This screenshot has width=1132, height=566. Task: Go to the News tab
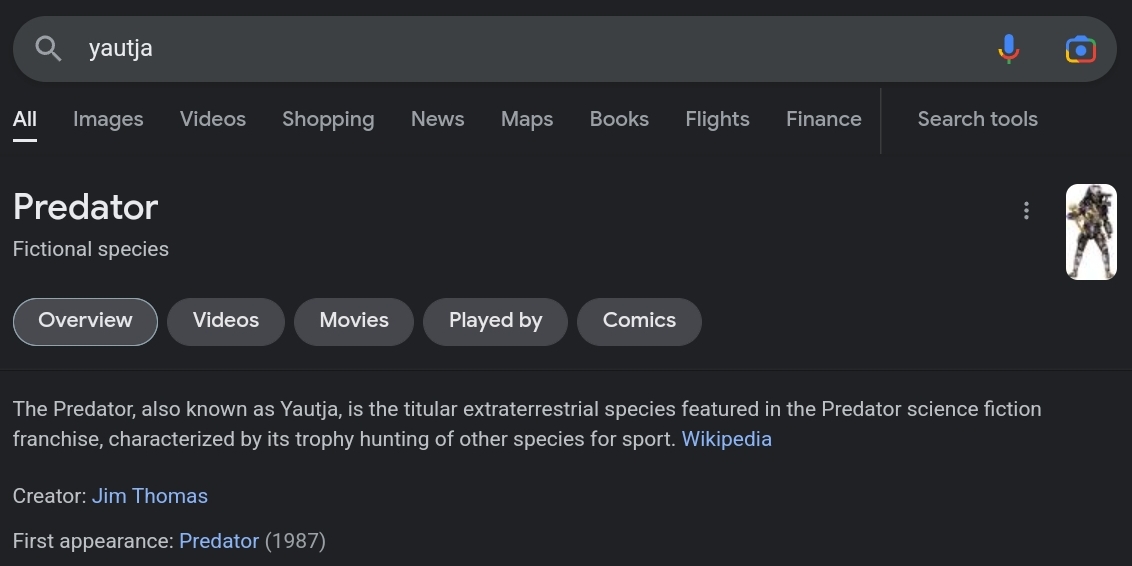pyautogui.click(x=437, y=119)
